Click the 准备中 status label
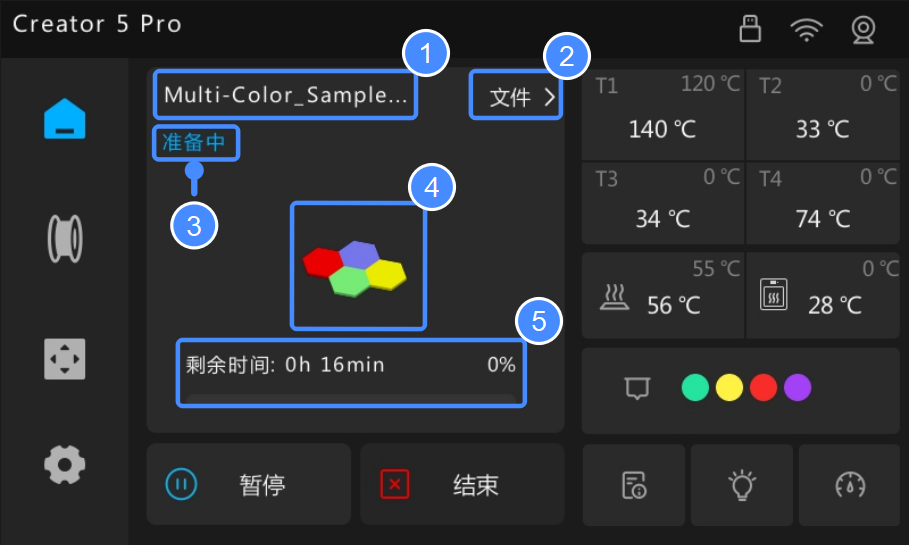This screenshot has width=909, height=545. point(195,143)
